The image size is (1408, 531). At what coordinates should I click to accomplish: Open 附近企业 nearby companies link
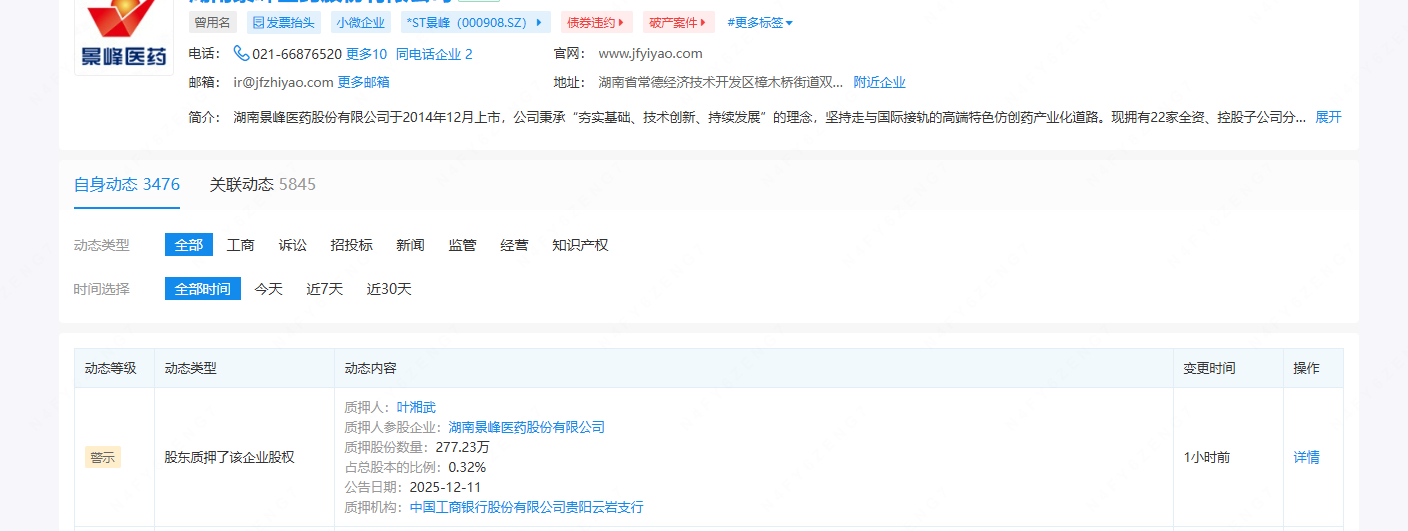pos(879,82)
